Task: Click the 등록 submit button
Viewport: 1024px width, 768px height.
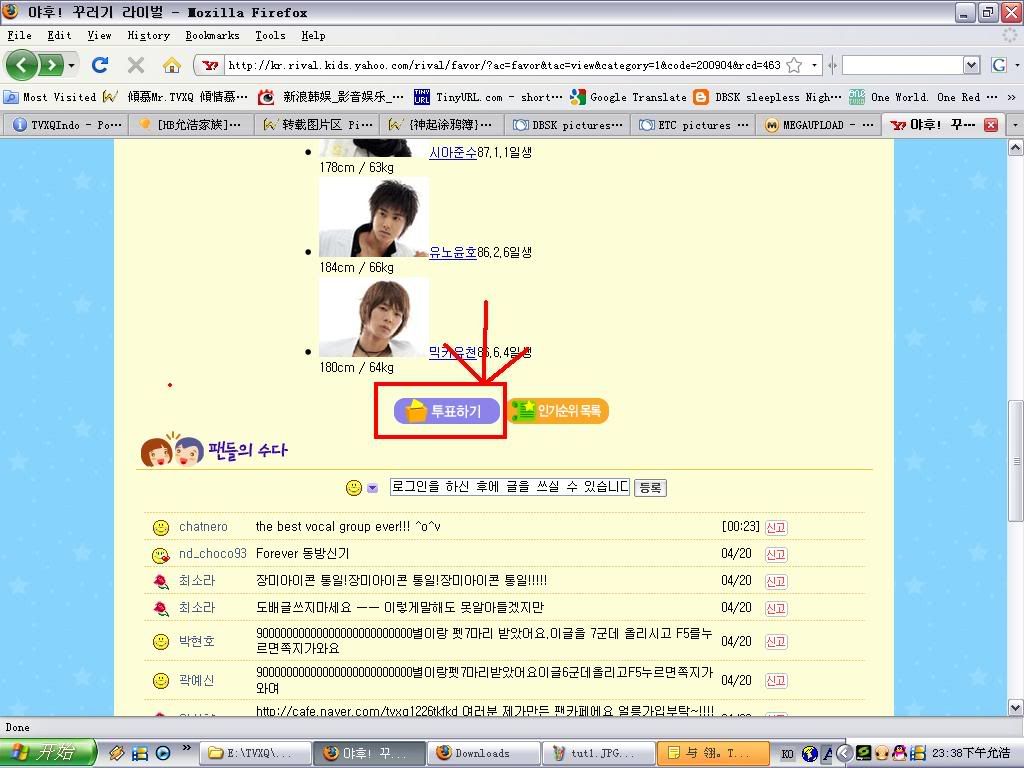Action: point(650,488)
